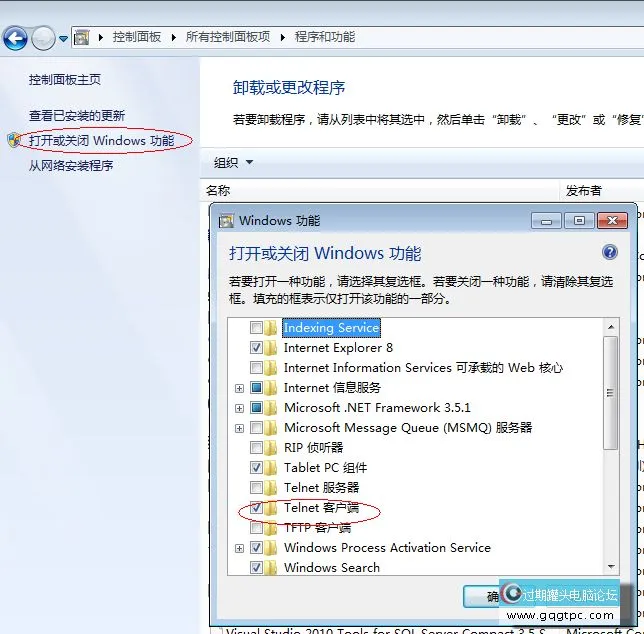
Task: Toggle Windows Process Activation Service checkbox
Action: tap(256, 548)
